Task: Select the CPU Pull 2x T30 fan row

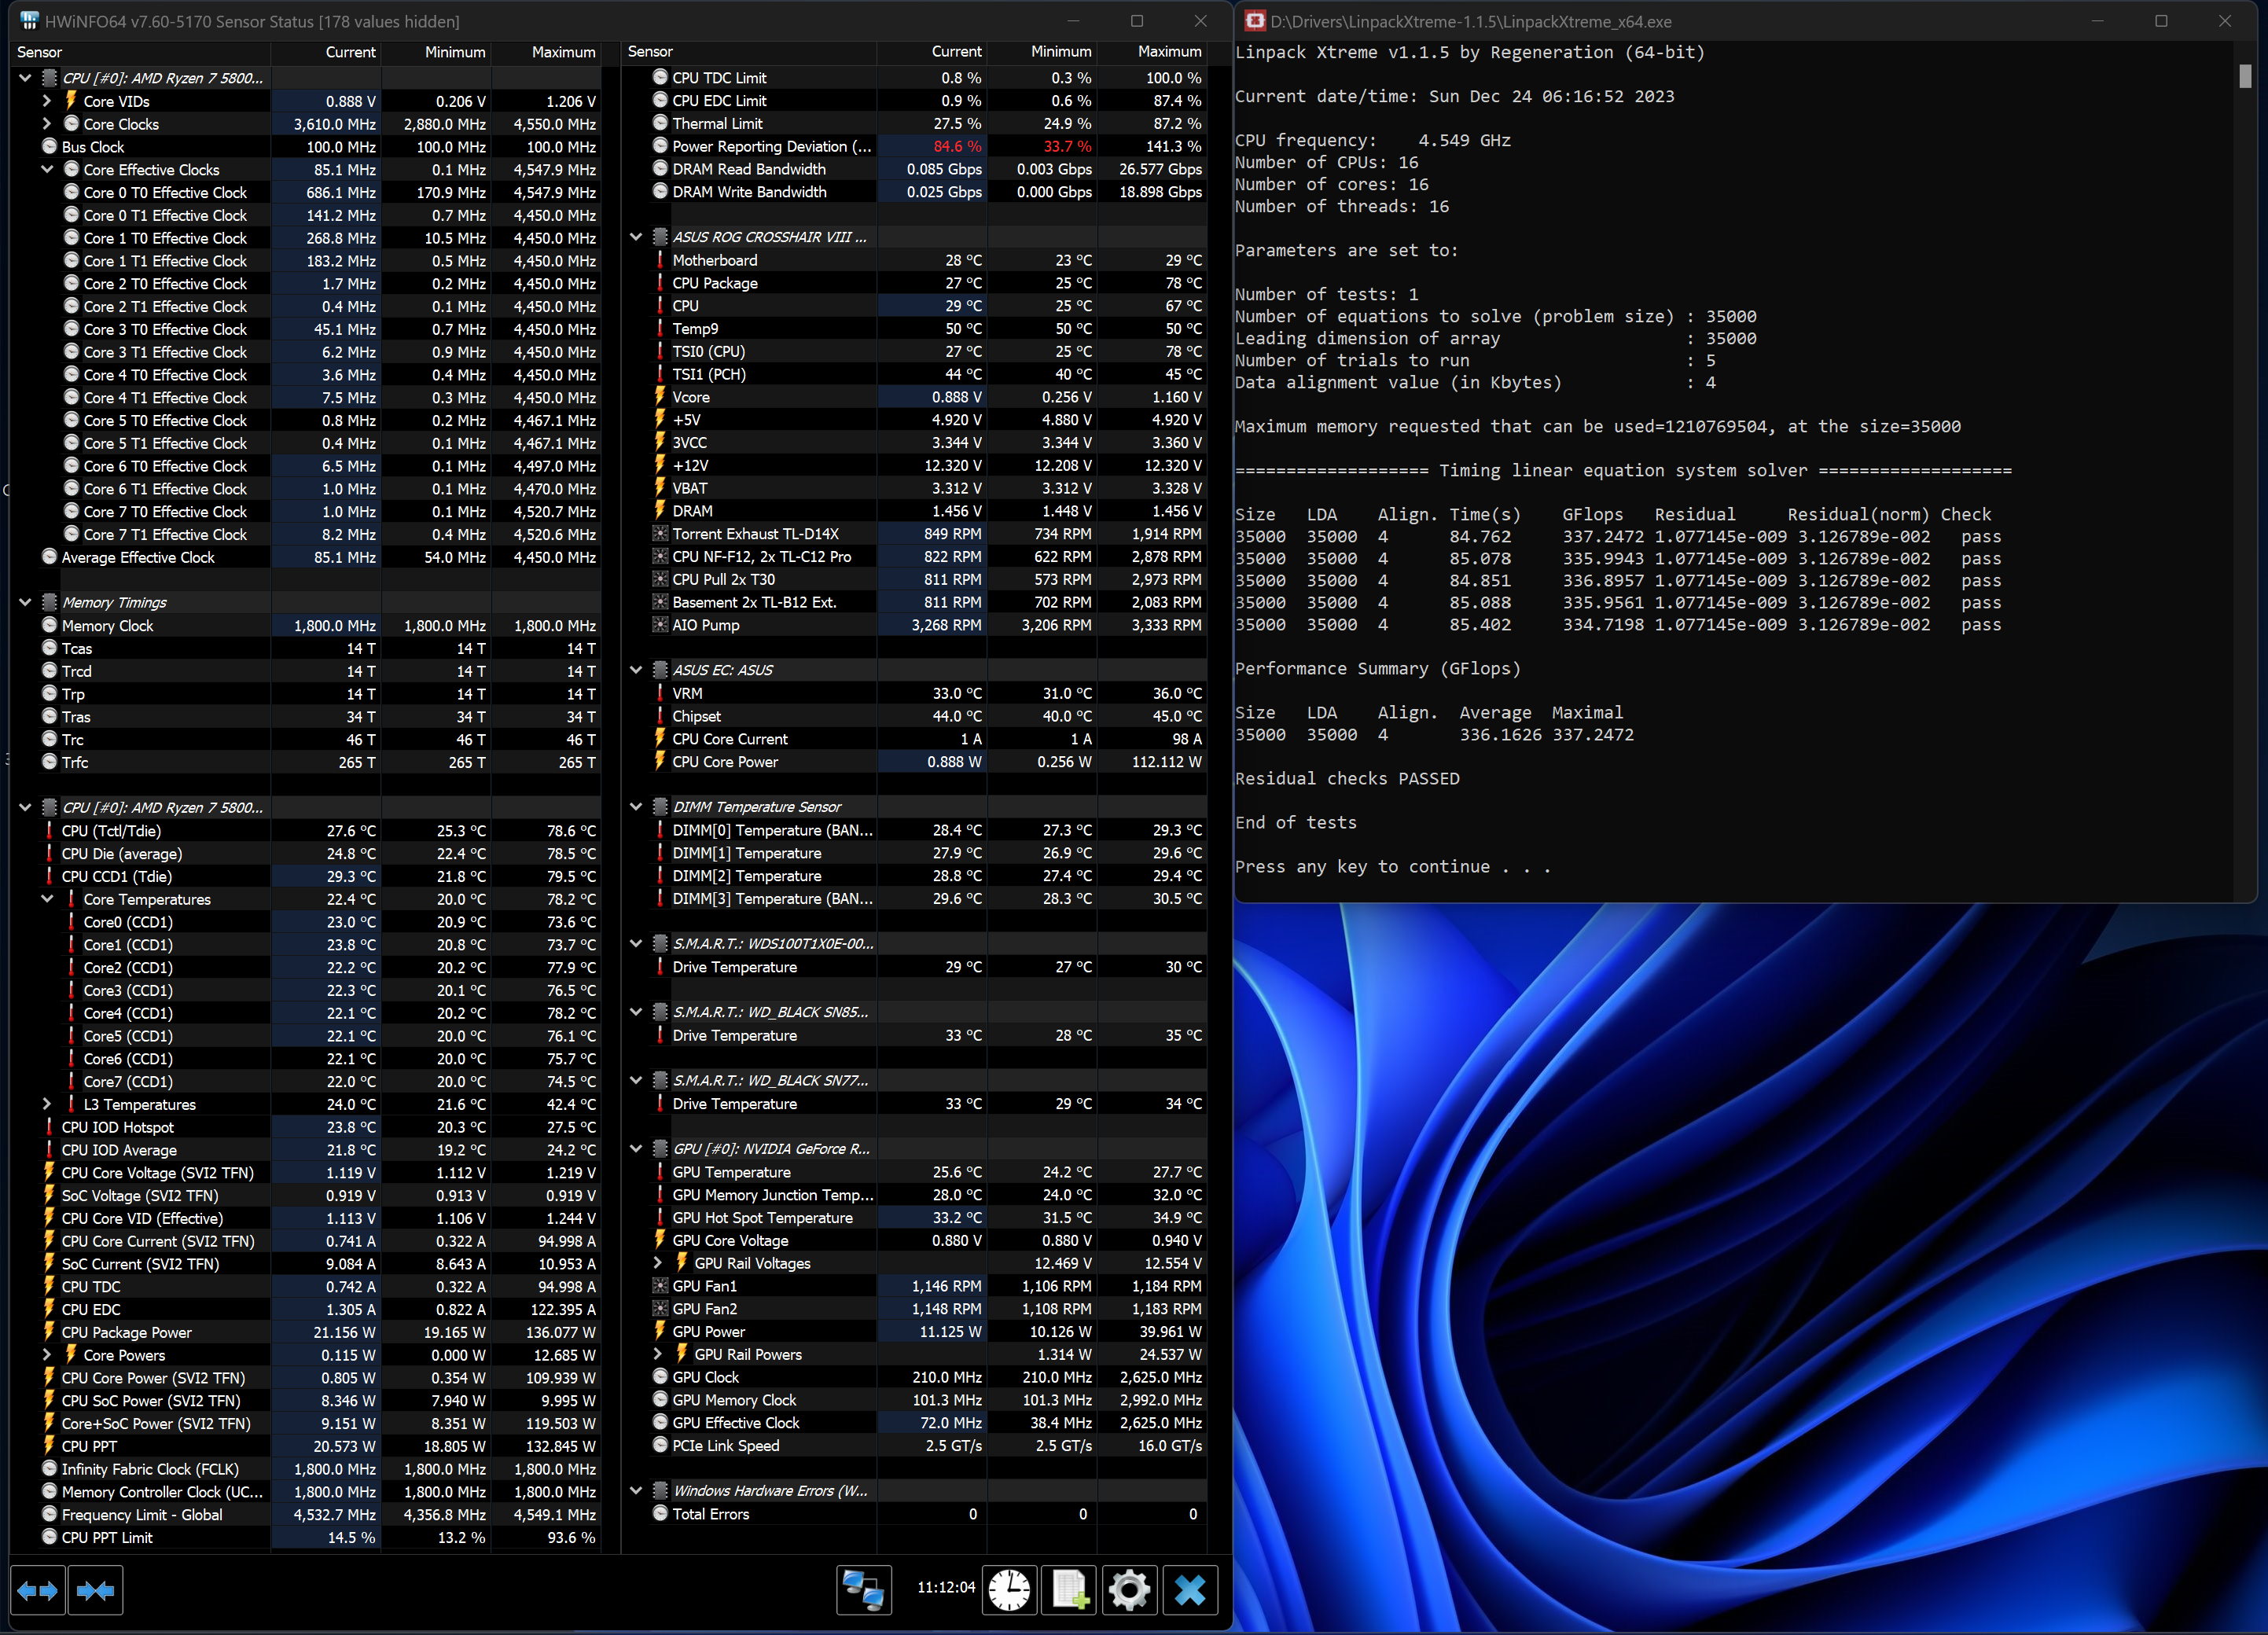Action: click(914, 579)
